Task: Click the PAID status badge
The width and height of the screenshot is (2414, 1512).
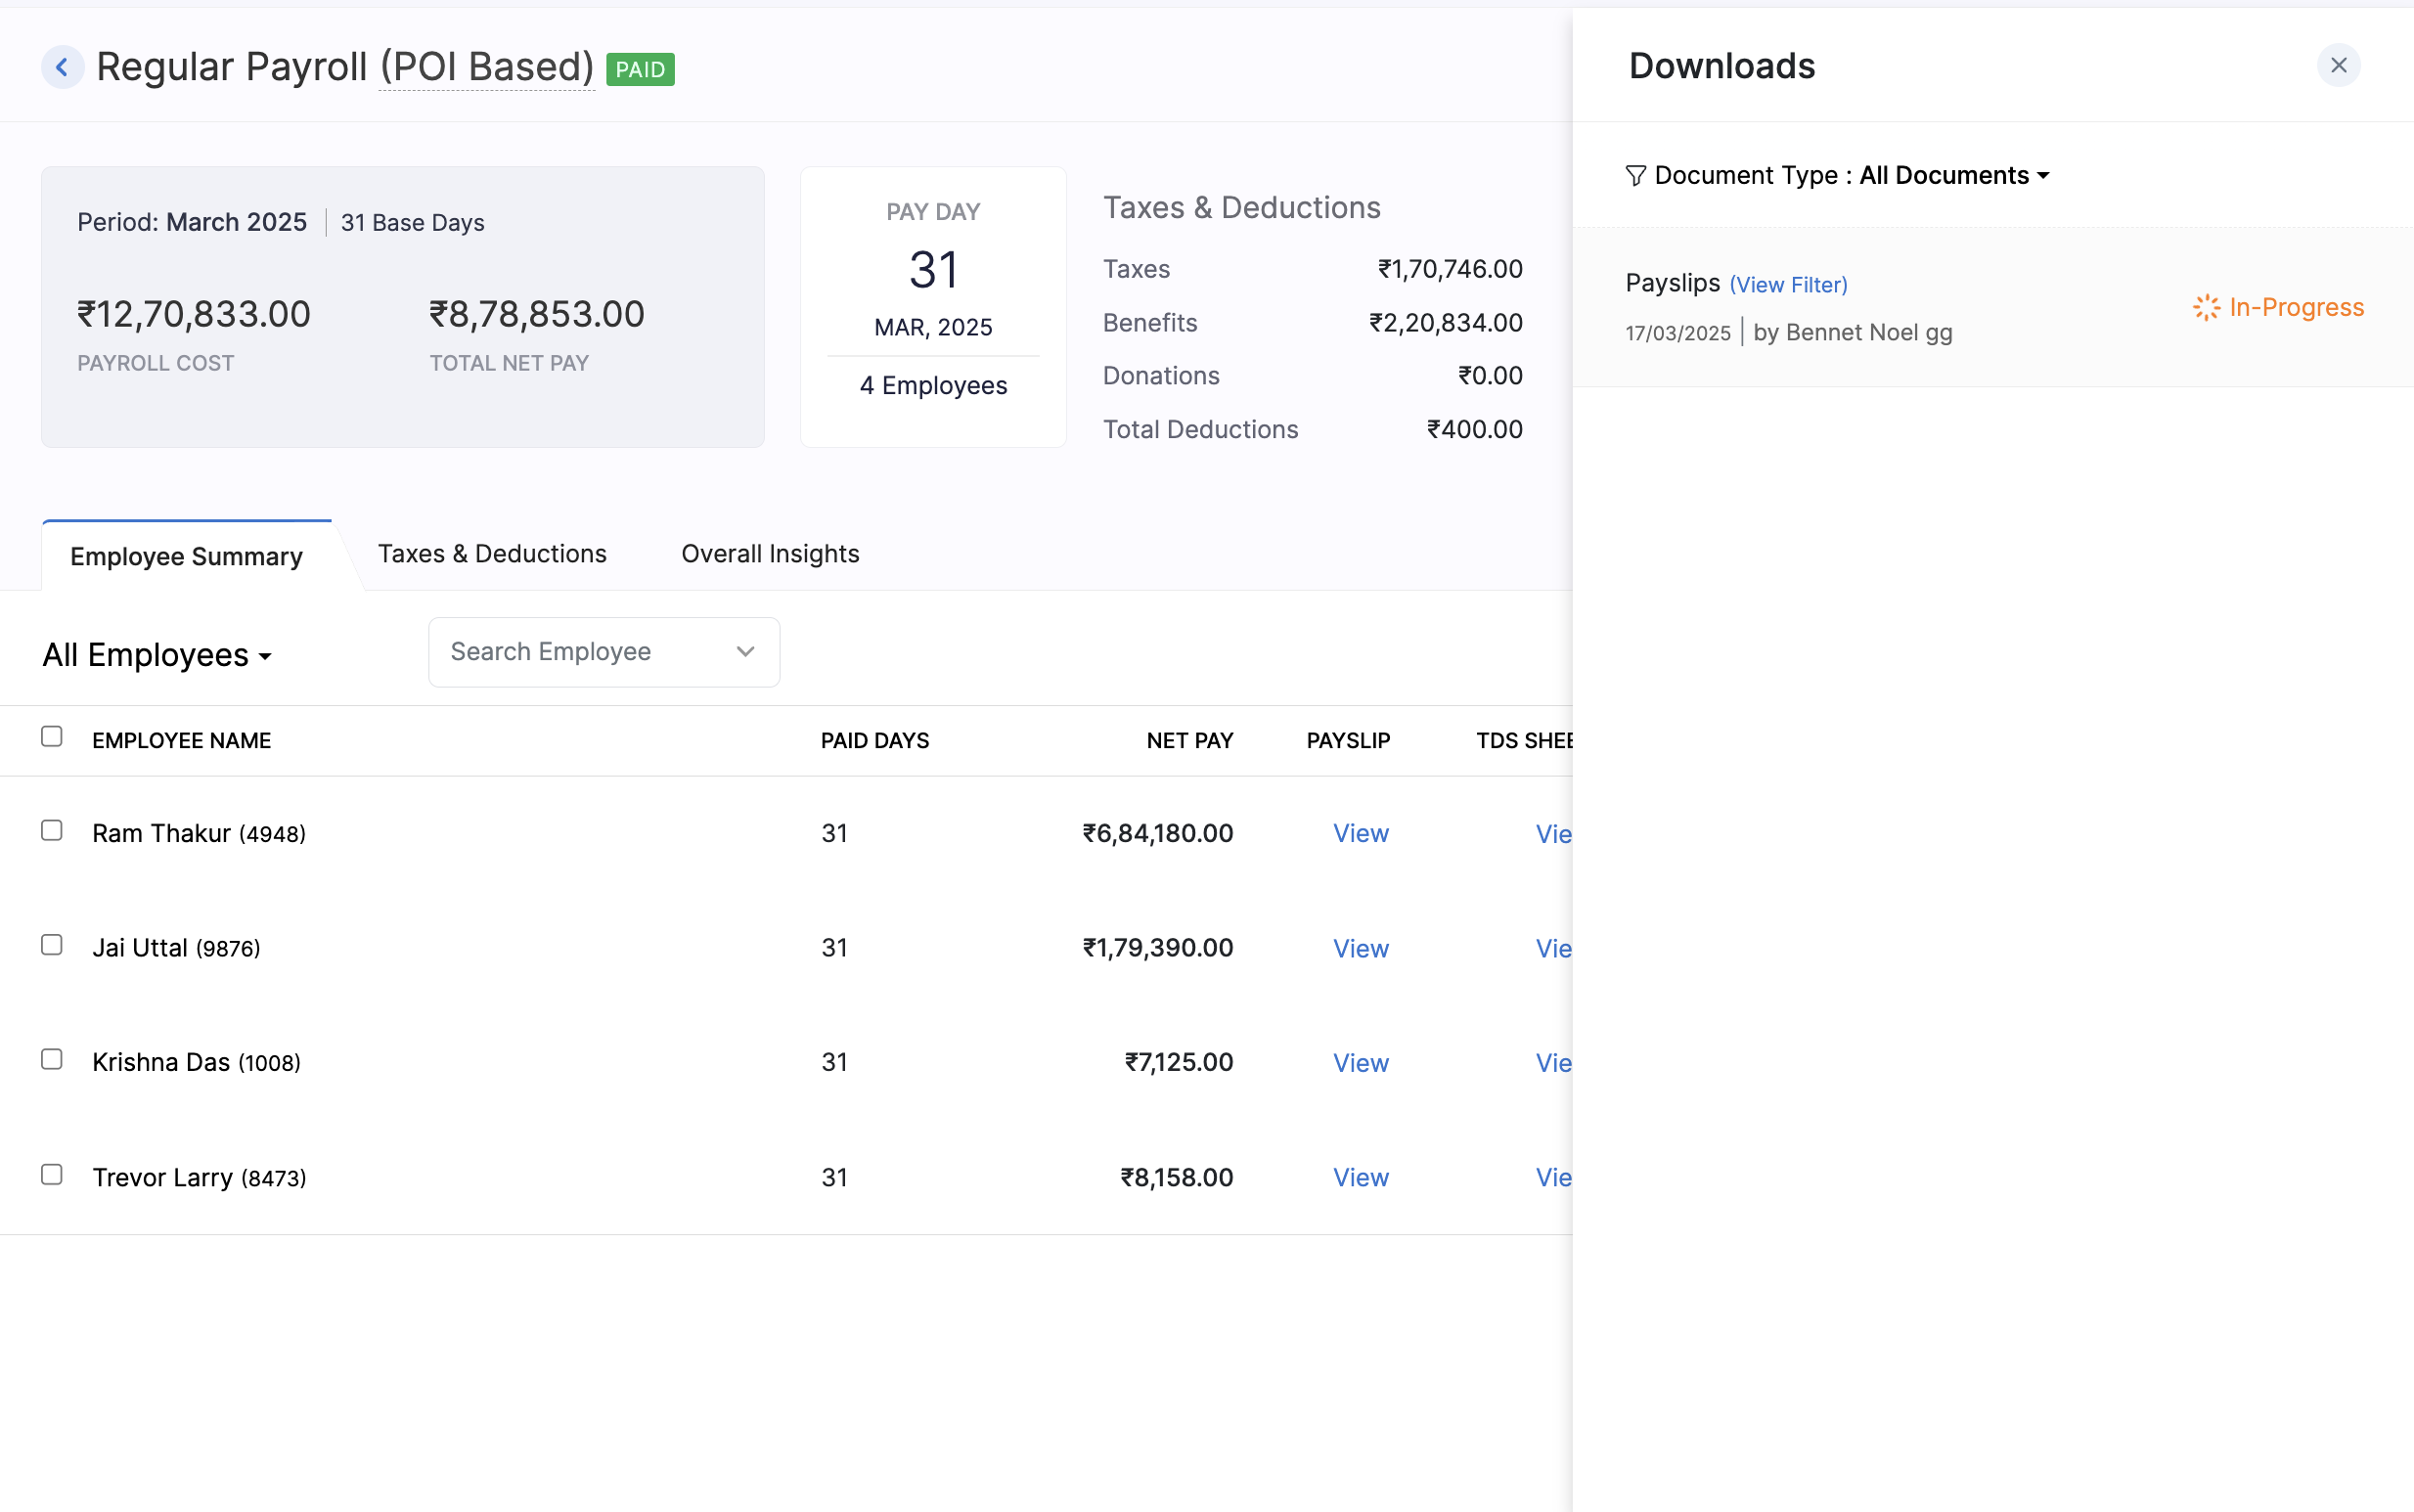Action: [x=640, y=69]
